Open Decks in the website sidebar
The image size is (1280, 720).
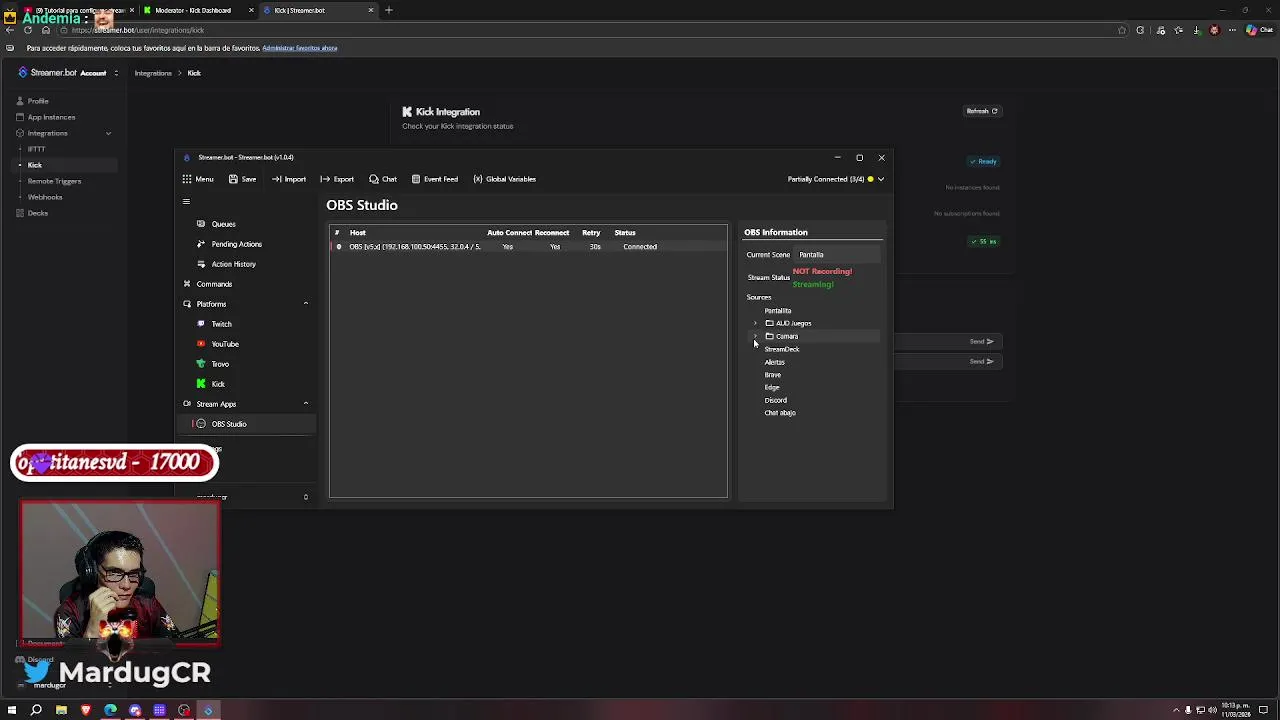pos(37,213)
